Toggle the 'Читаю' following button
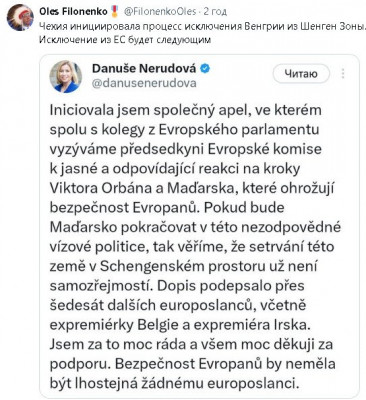 [301, 74]
